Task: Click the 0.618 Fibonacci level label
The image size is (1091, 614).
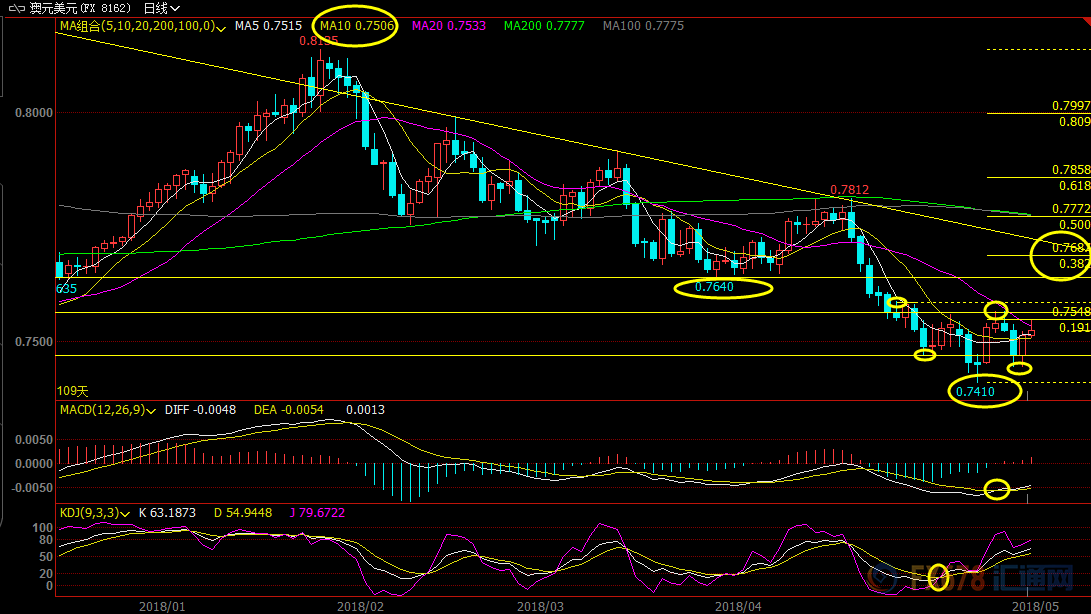Action: 1073,186
